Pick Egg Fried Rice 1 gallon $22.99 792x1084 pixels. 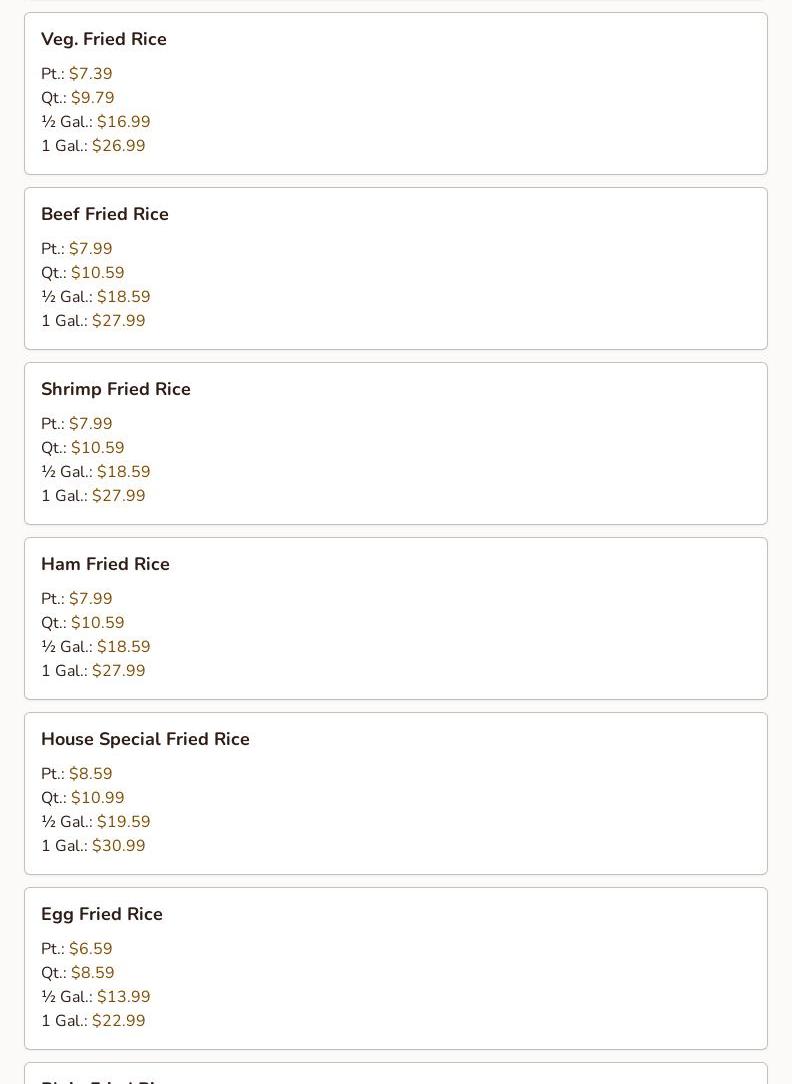click(x=118, y=1021)
